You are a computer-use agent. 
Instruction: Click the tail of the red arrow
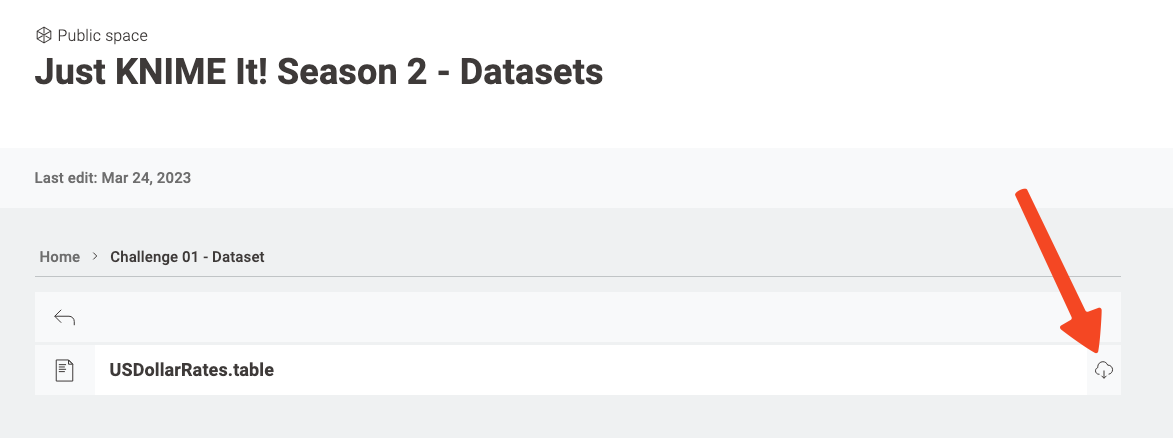(1023, 196)
